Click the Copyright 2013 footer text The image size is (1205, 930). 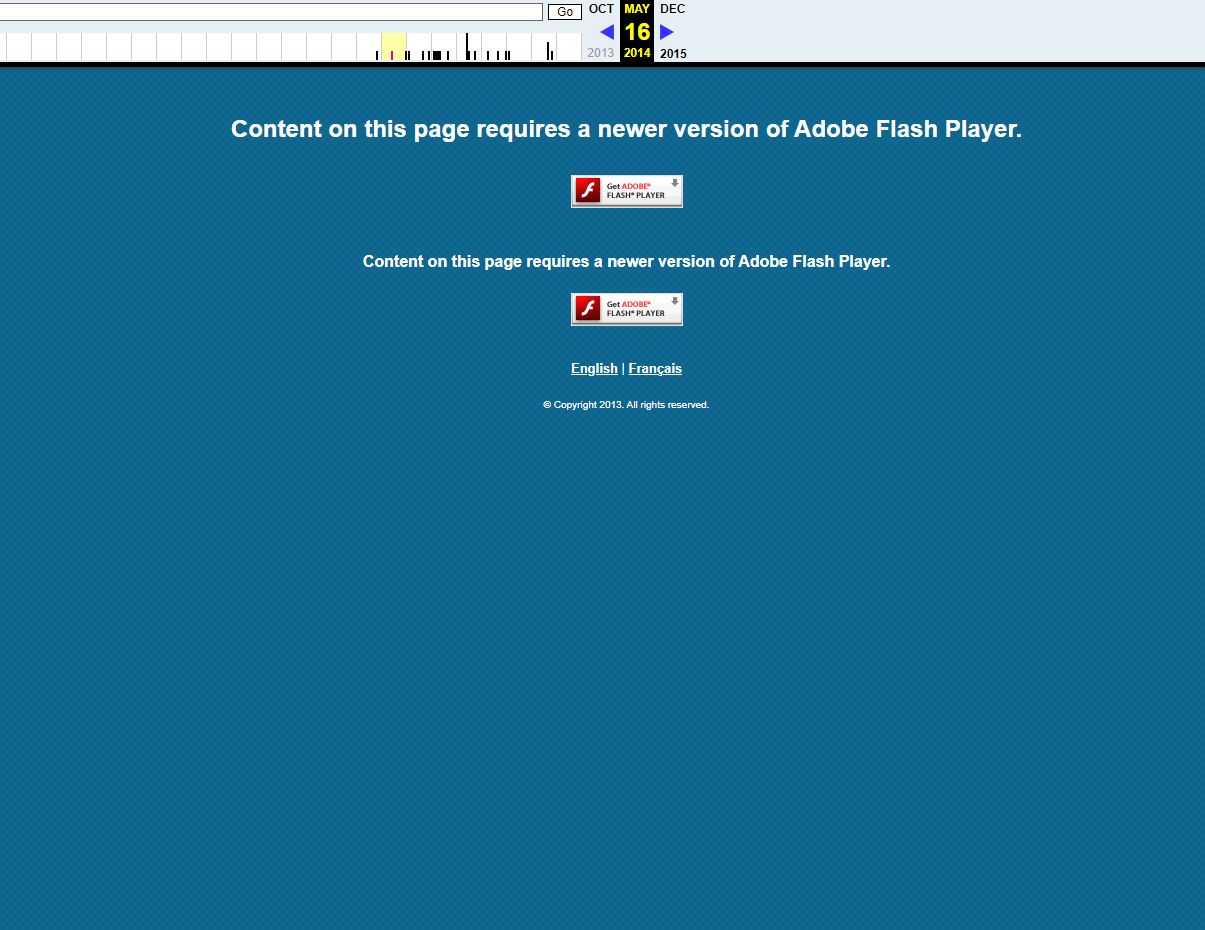(626, 405)
